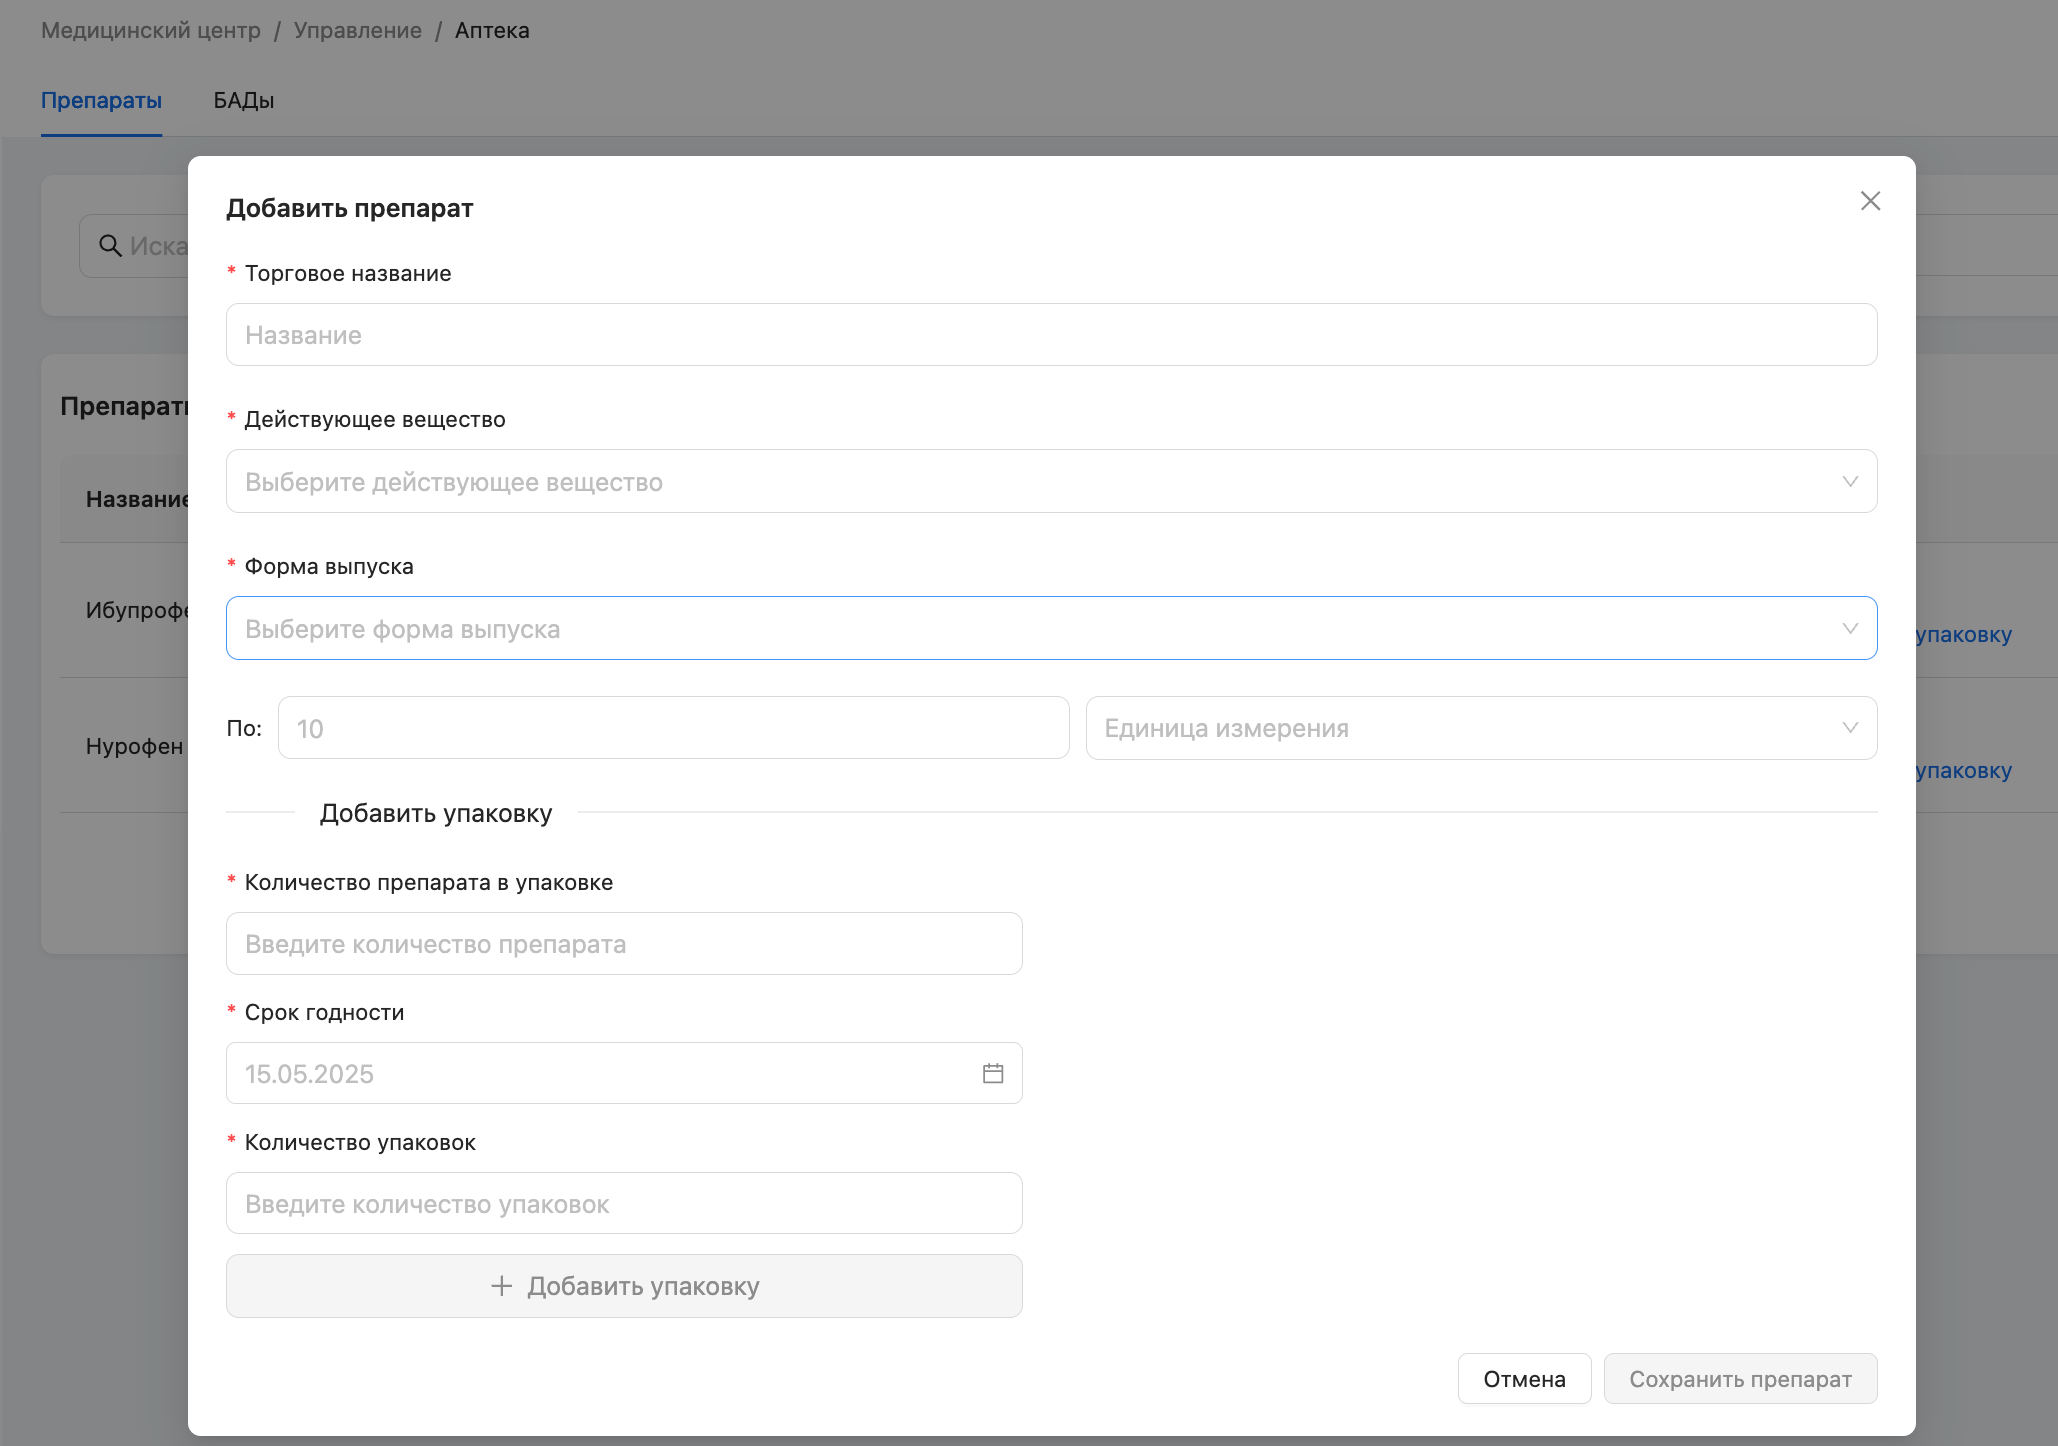The image size is (2058, 1446).
Task: Click the упаковку link in Ибупрофен row
Action: pyautogui.click(x=1963, y=635)
